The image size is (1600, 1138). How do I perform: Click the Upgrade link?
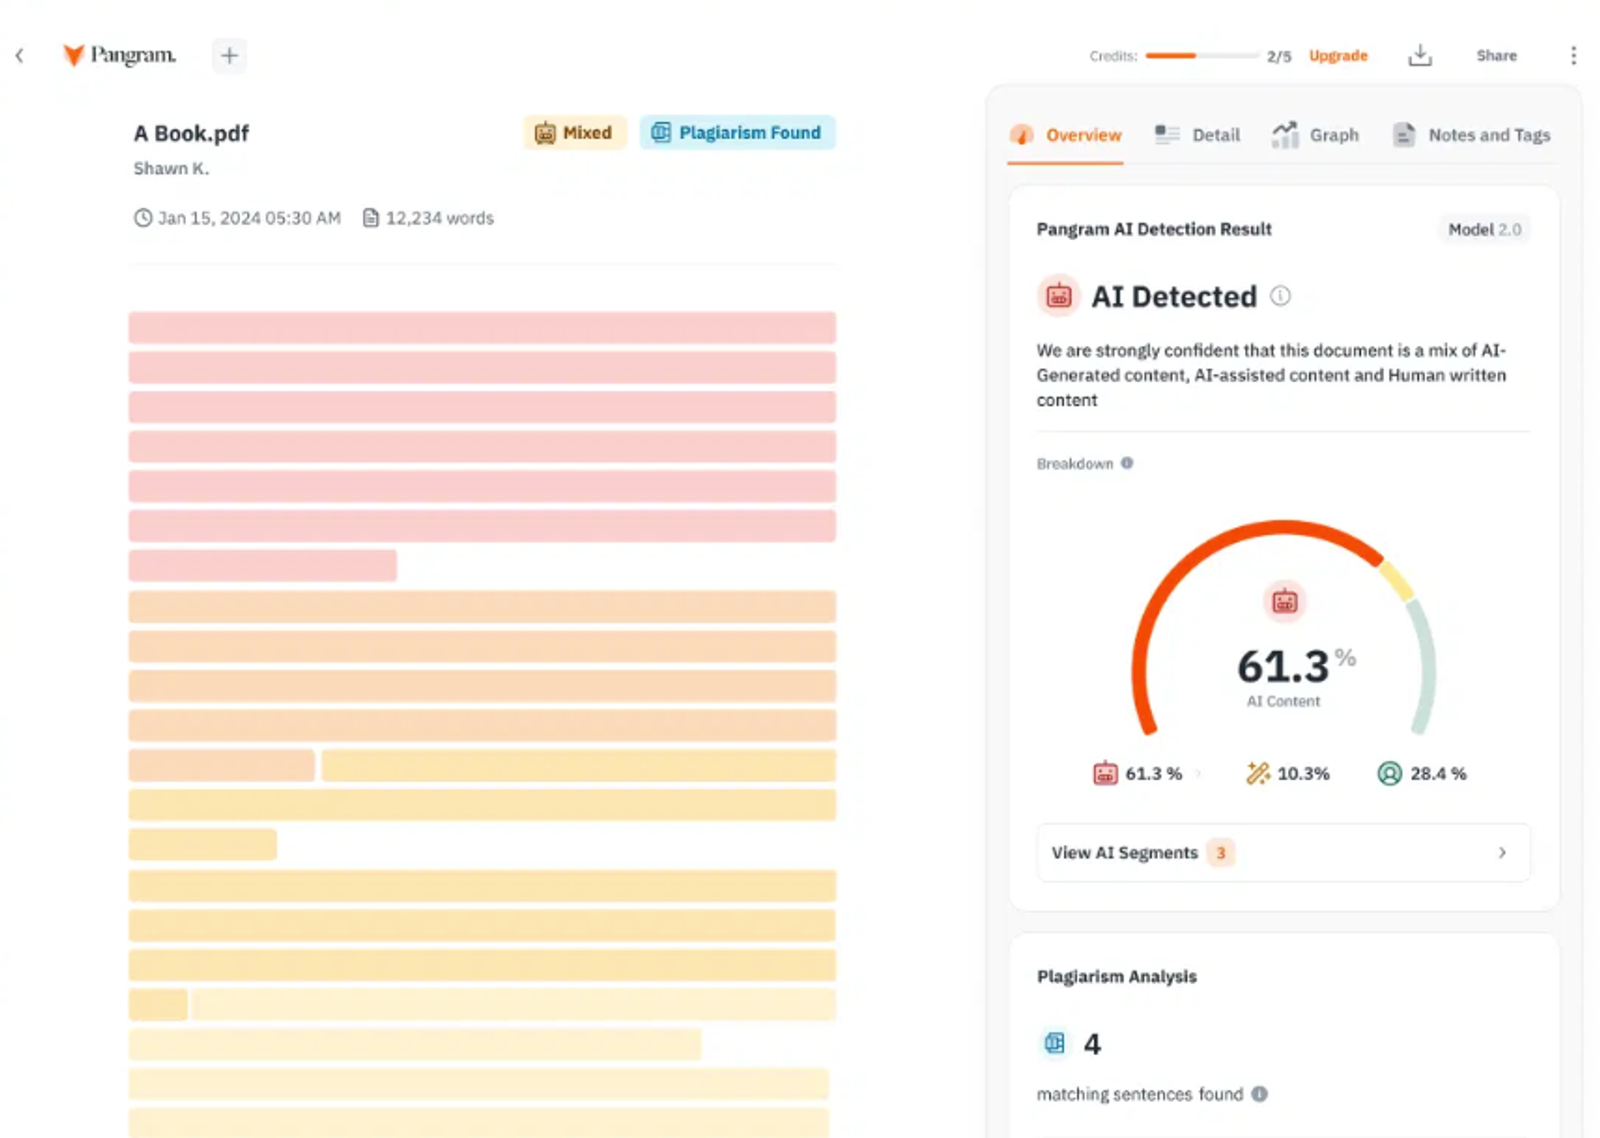coord(1338,56)
